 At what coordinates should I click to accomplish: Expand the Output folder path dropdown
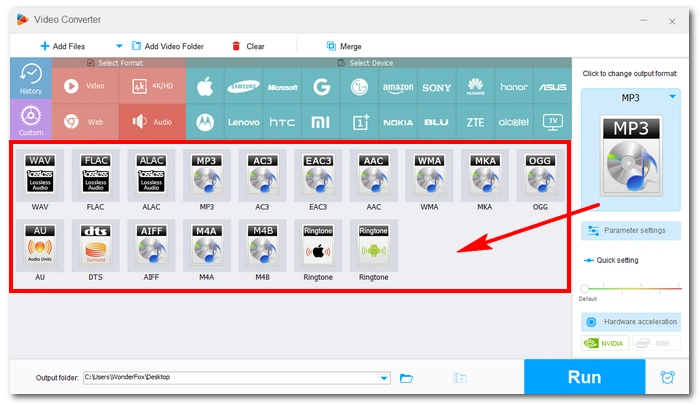click(x=384, y=378)
